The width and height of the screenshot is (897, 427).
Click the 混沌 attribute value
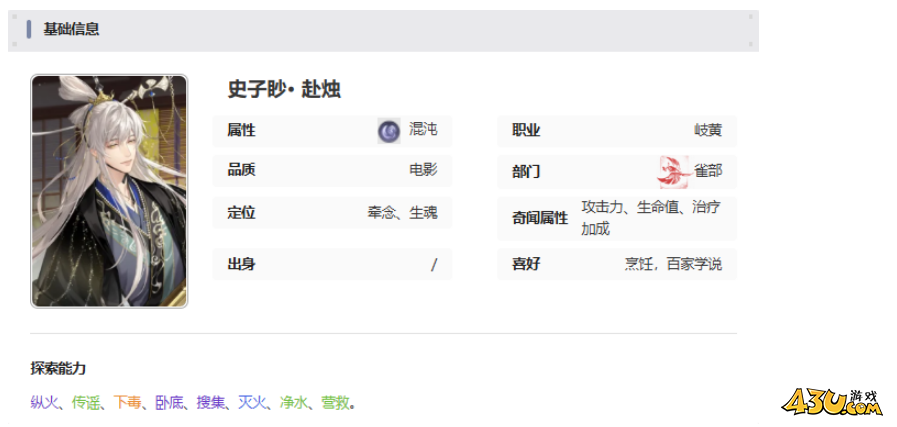point(423,129)
